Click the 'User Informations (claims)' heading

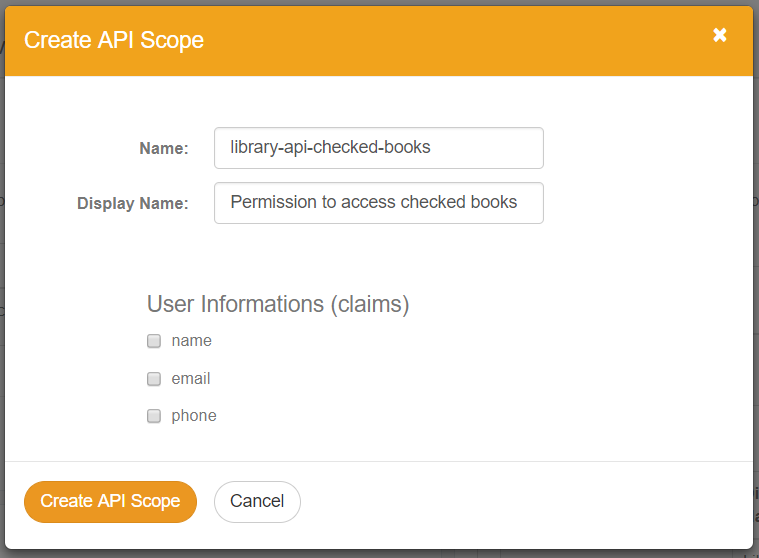click(278, 304)
